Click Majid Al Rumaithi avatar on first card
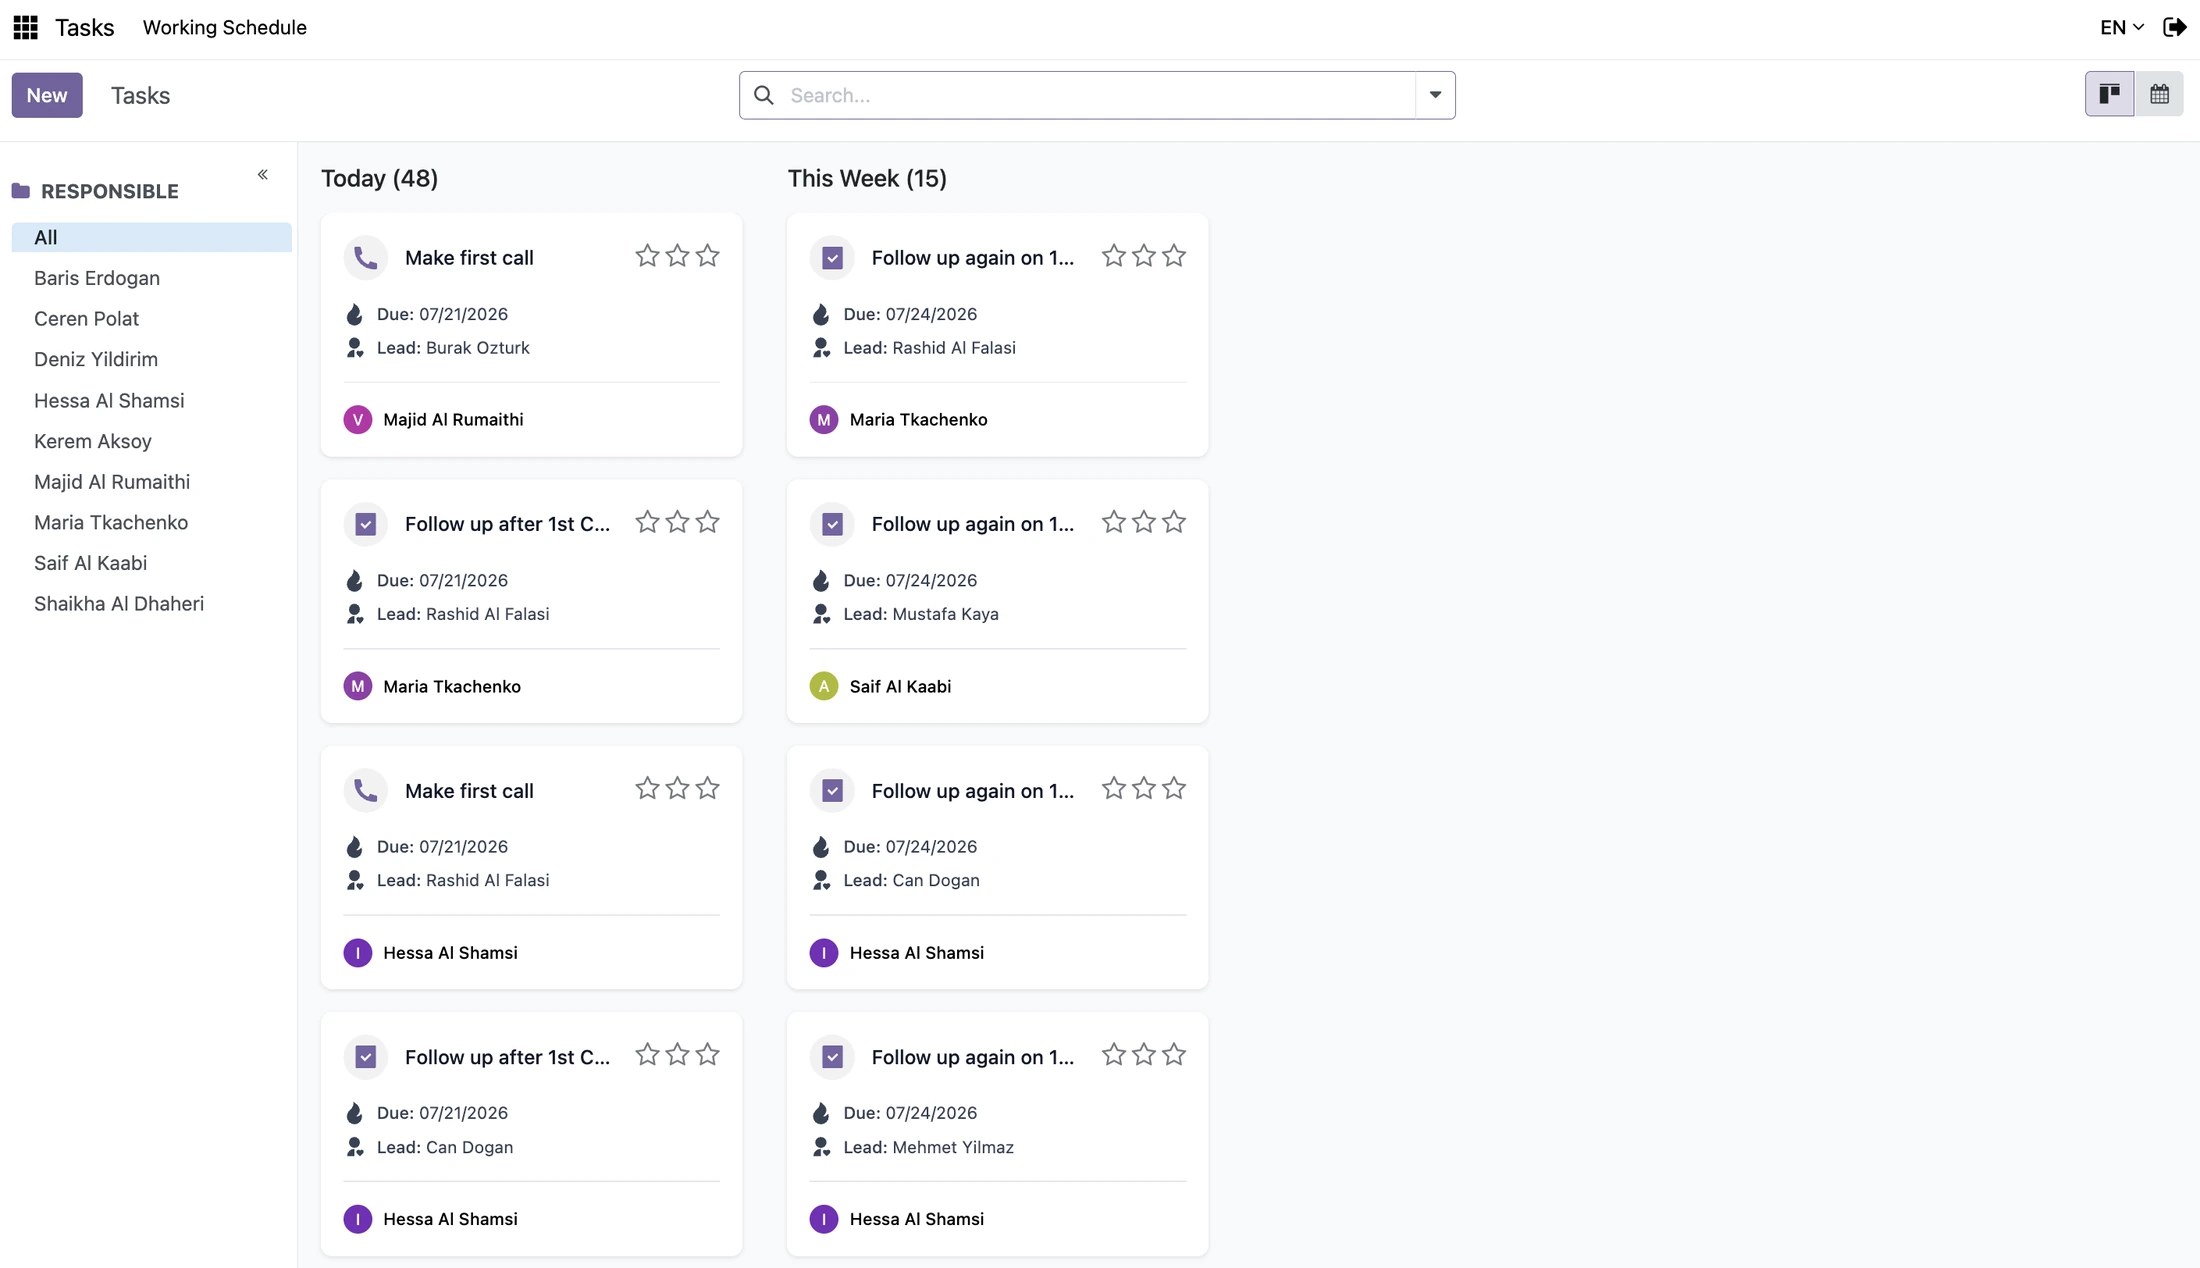Image resolution: width=2200 pixels, height=1268 pixels. 358,420
